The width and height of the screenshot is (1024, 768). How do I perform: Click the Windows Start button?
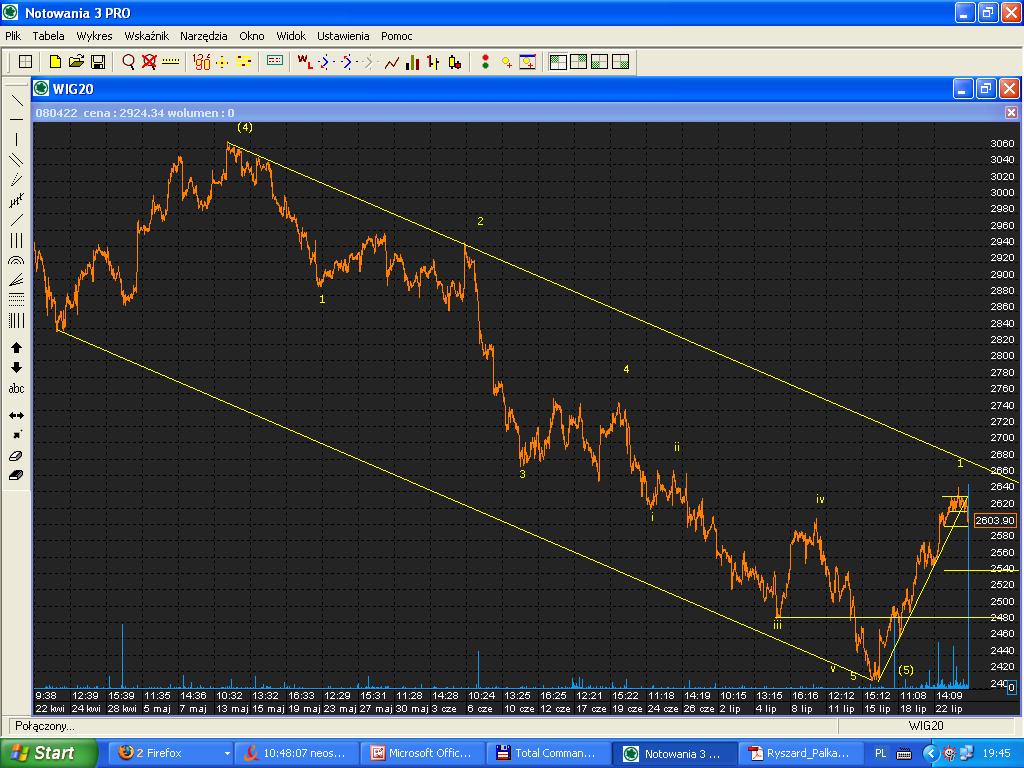pos(48,753)
